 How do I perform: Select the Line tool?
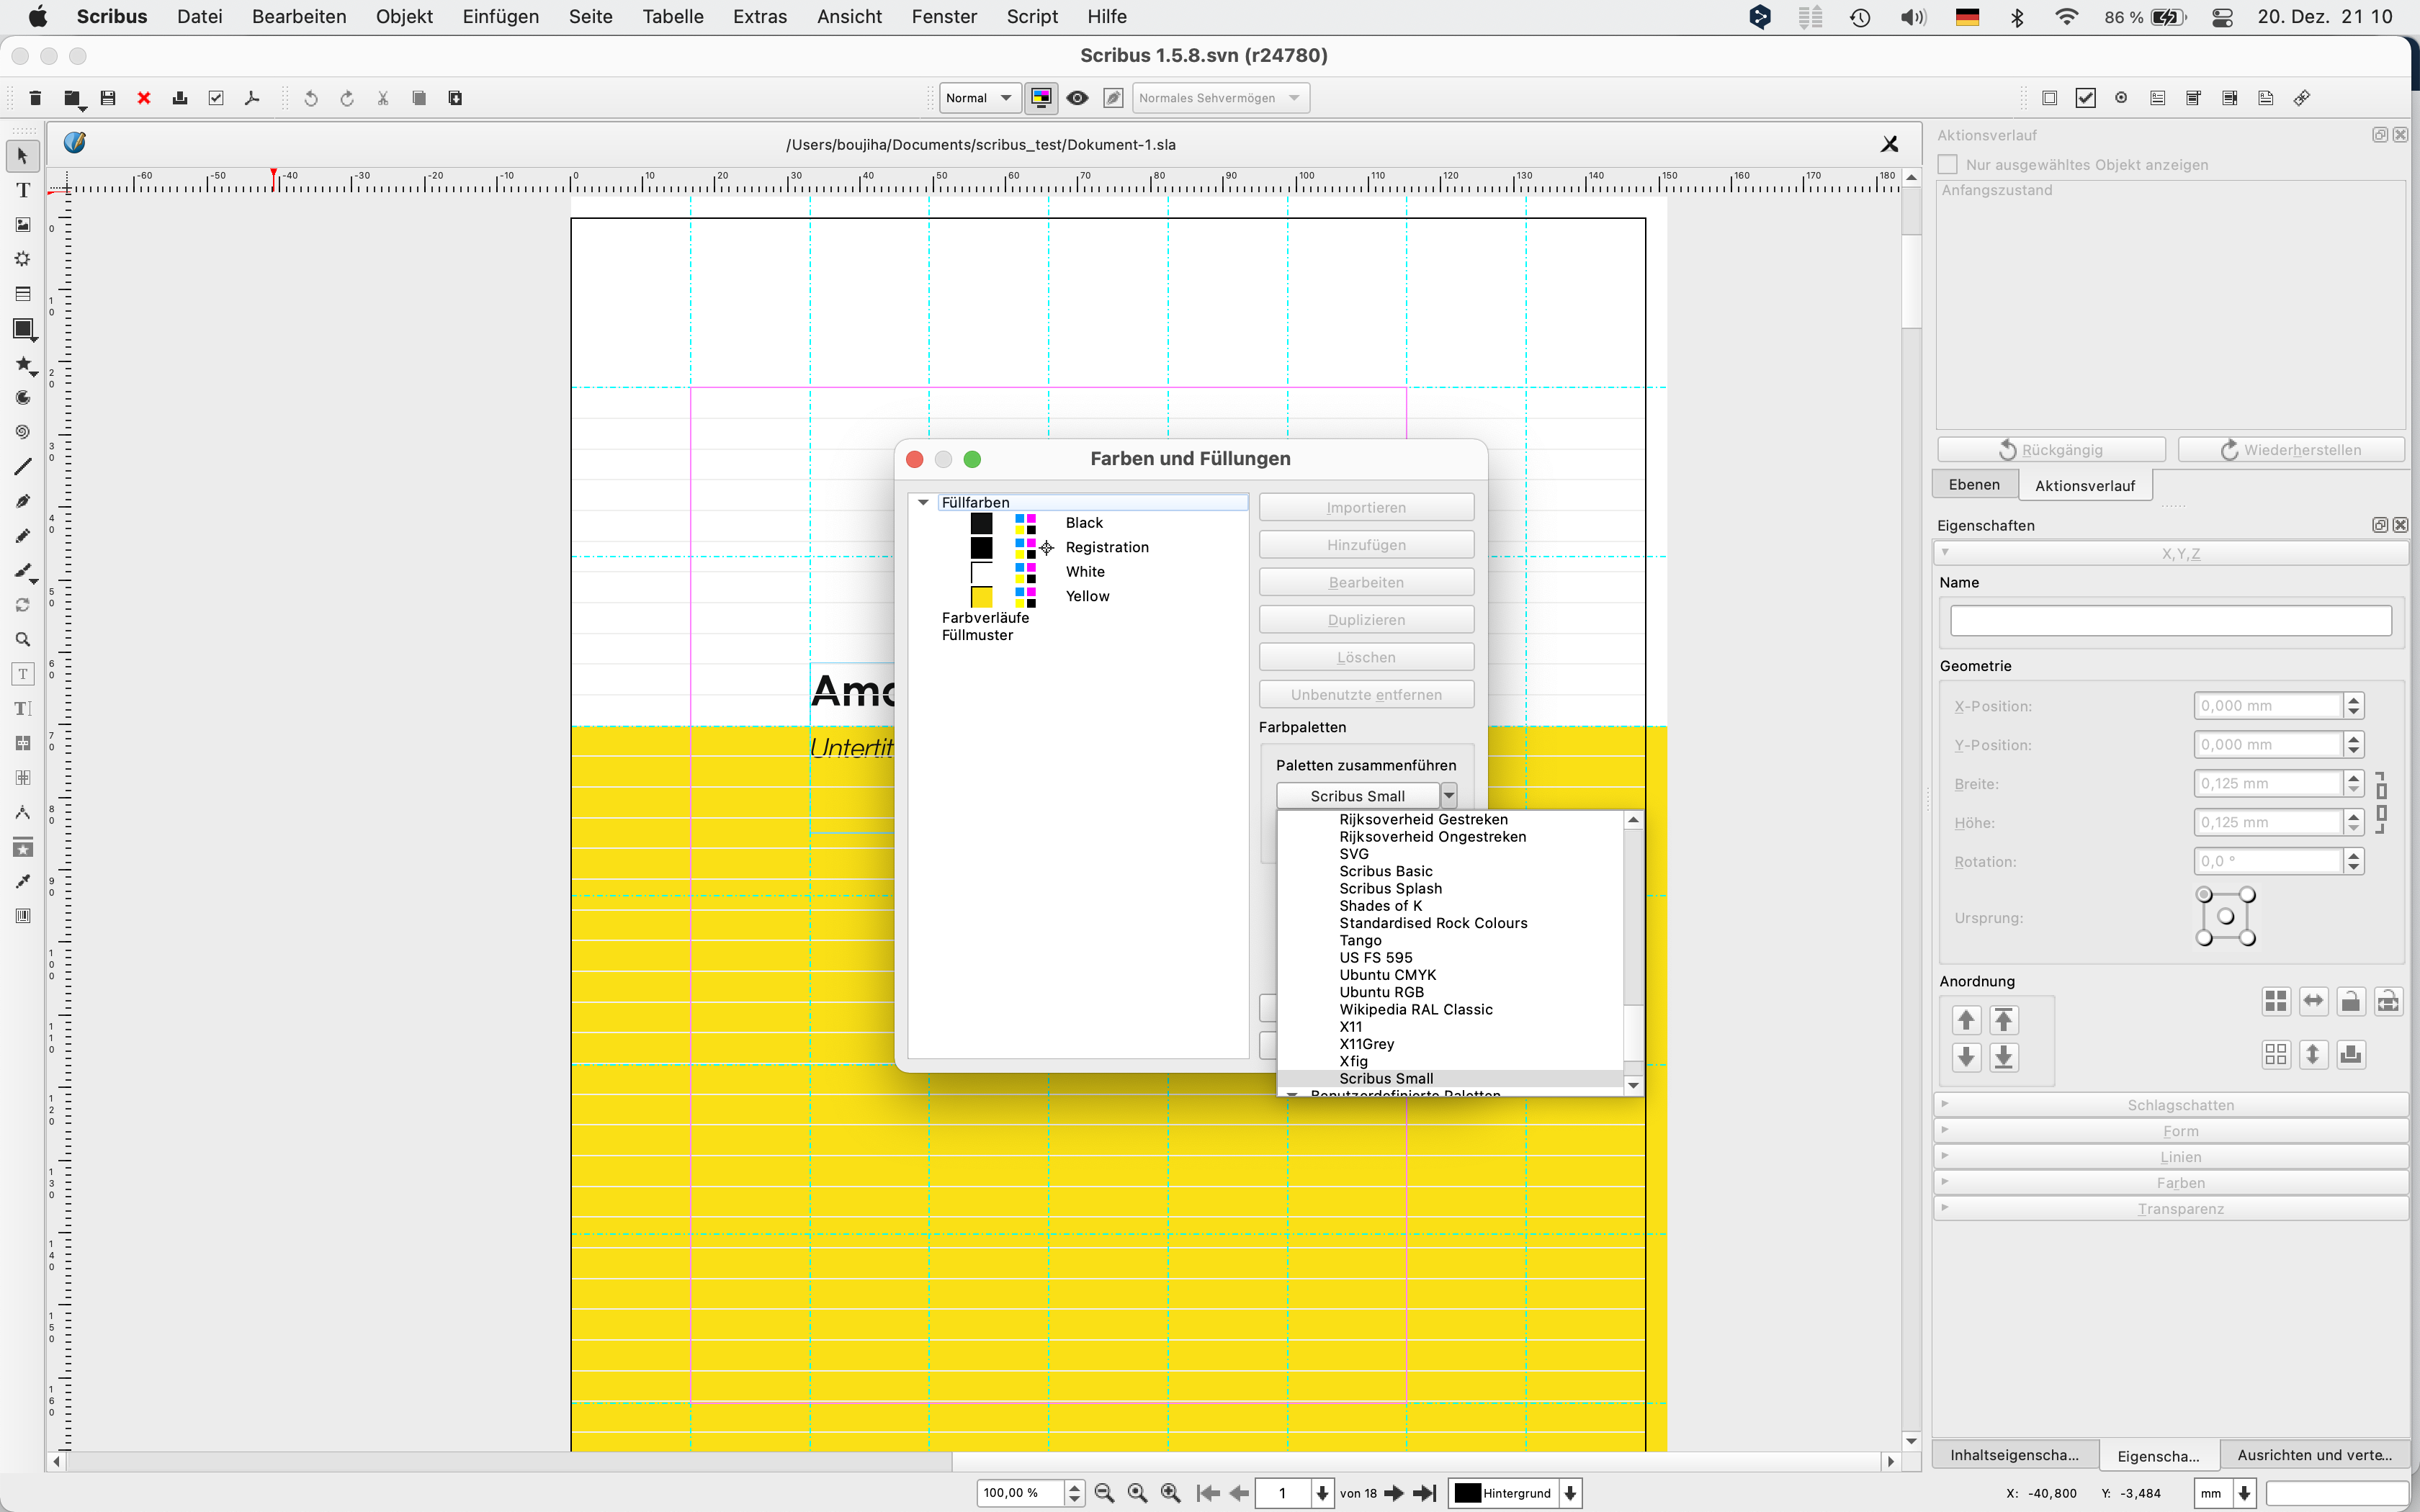(x=23, y=467)
